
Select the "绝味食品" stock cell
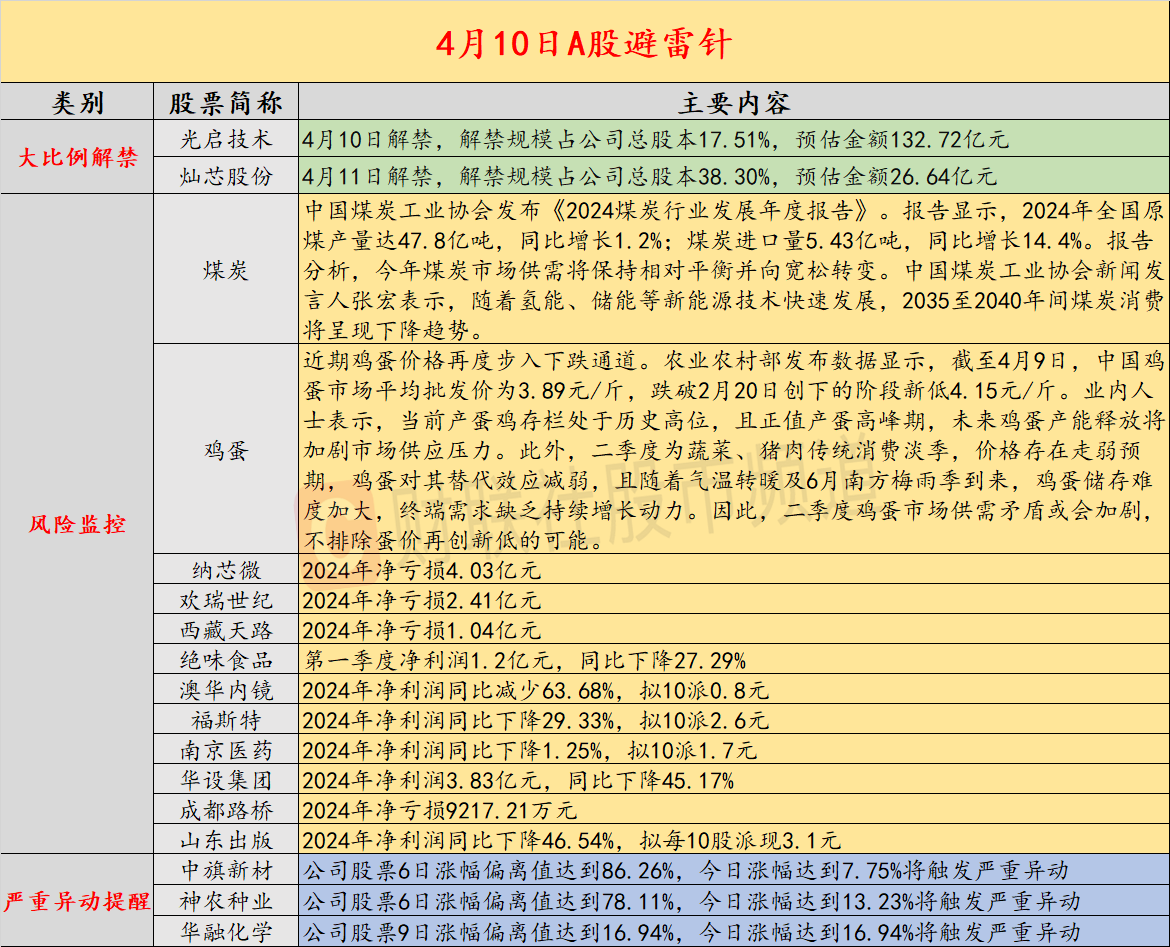(226, 660)
